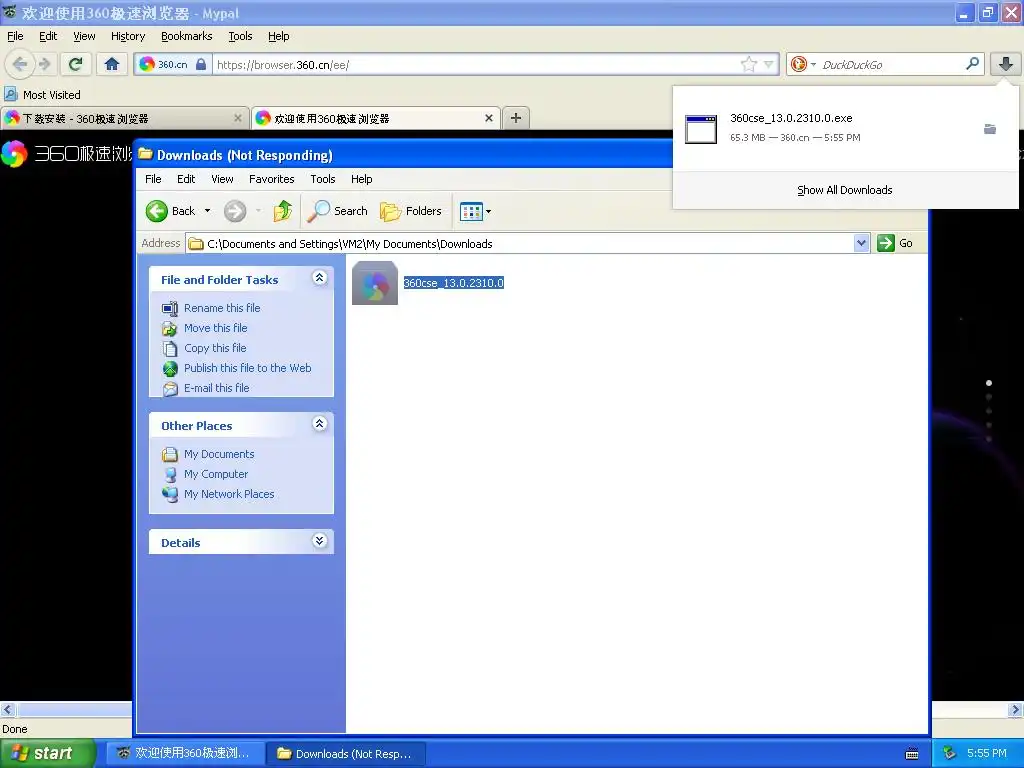
Task: Click the padlock security icon
Action: [201, 64]
